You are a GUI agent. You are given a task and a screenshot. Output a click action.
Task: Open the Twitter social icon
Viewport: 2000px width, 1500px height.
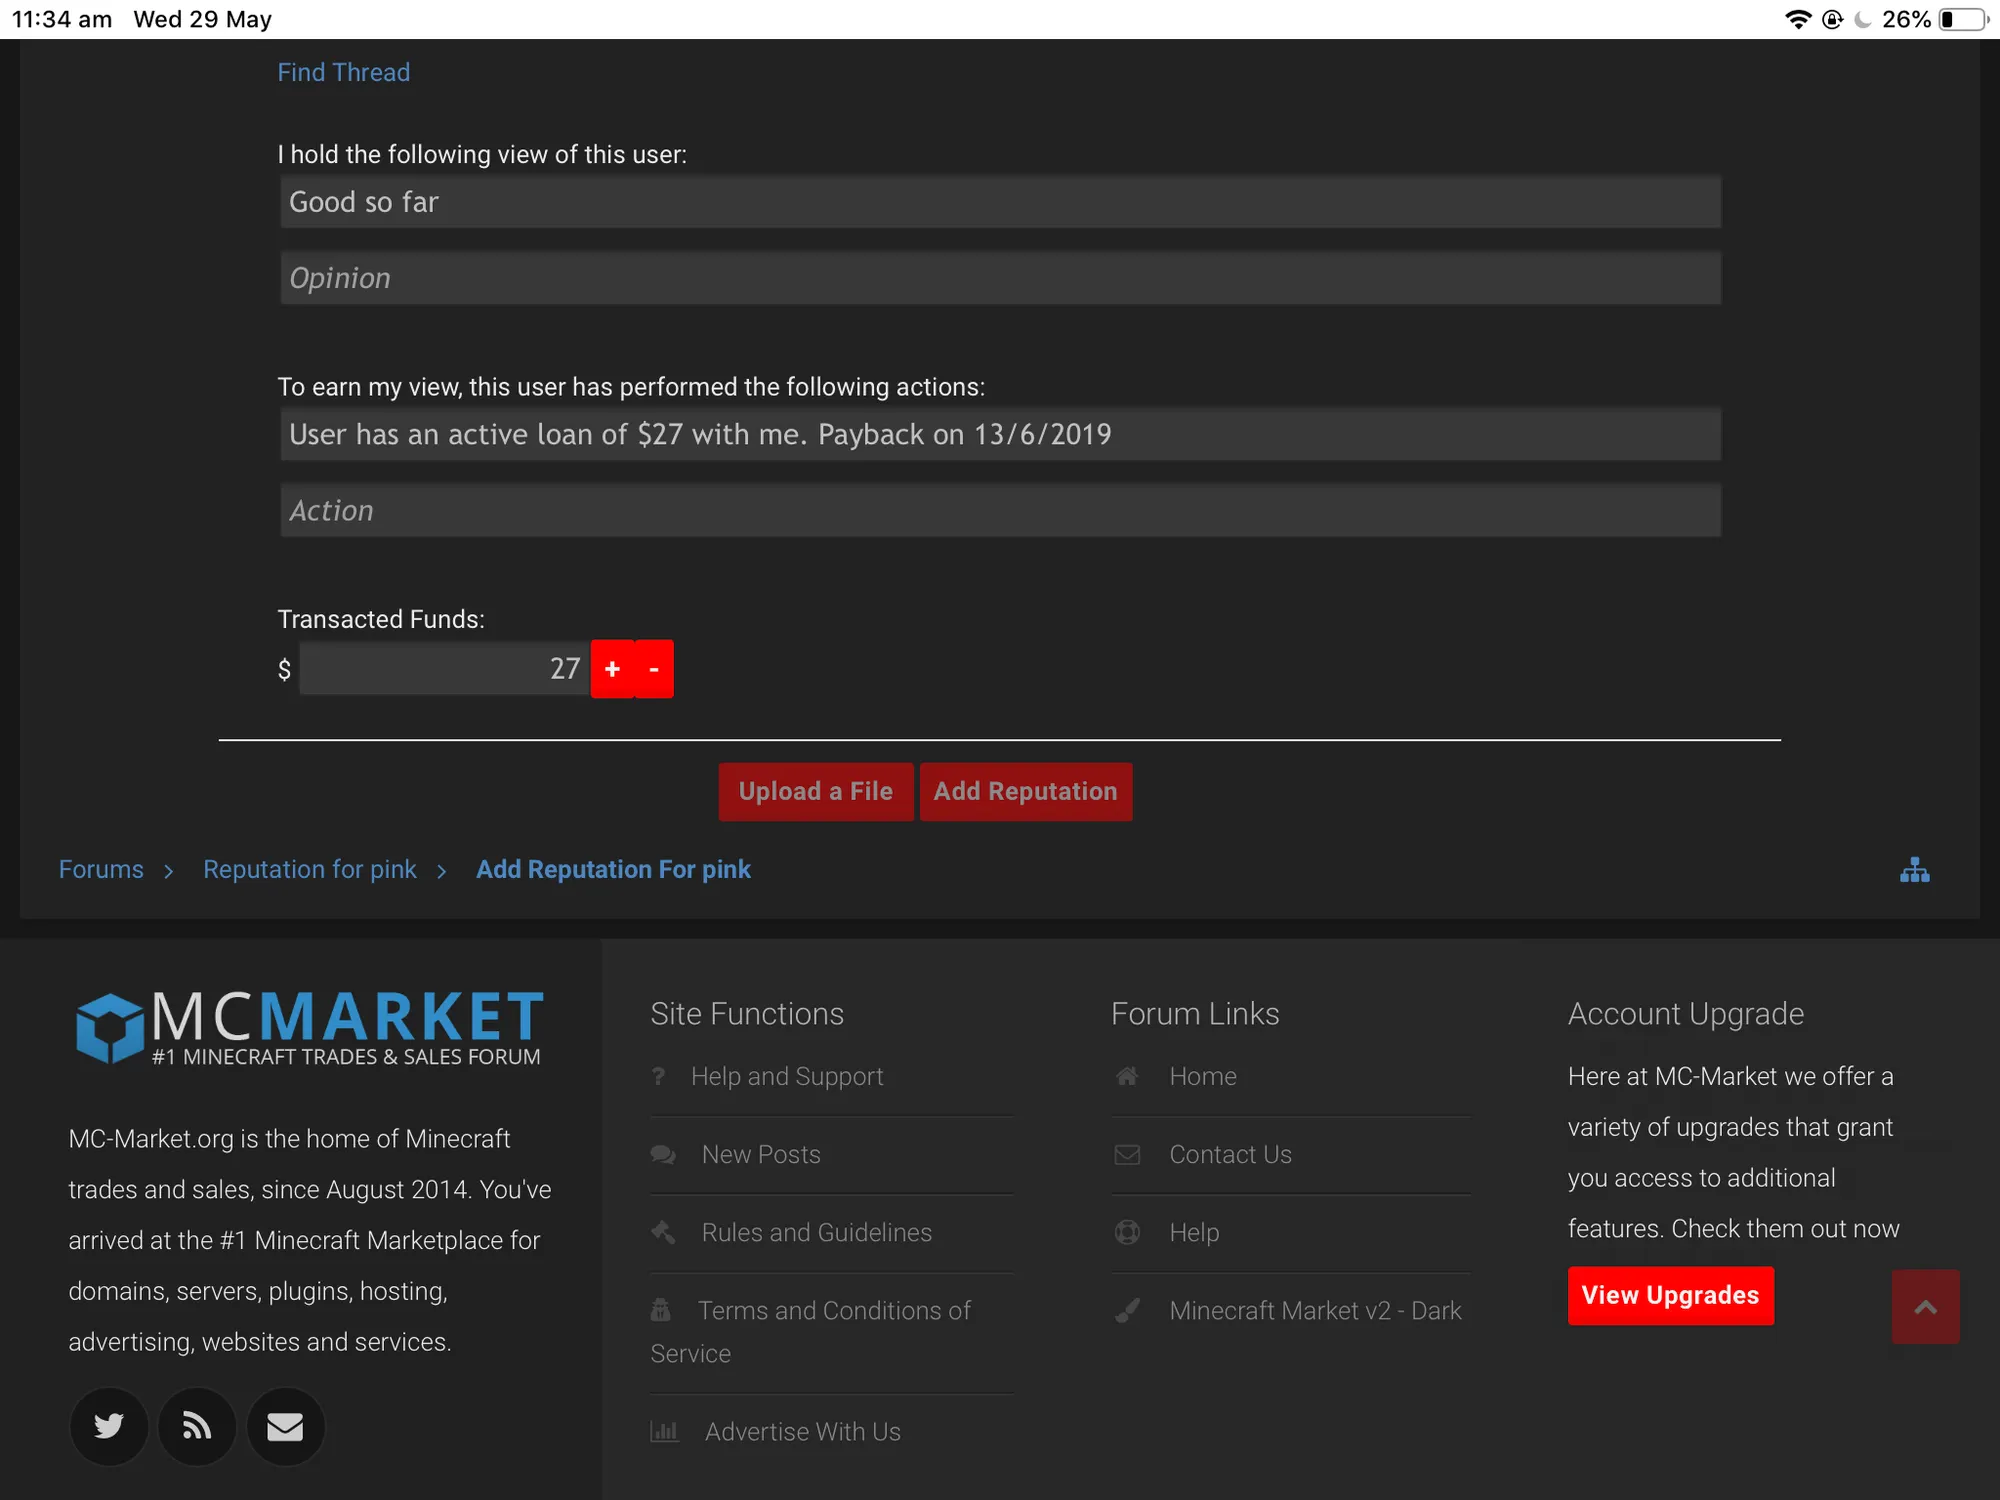coord(109,1426)
